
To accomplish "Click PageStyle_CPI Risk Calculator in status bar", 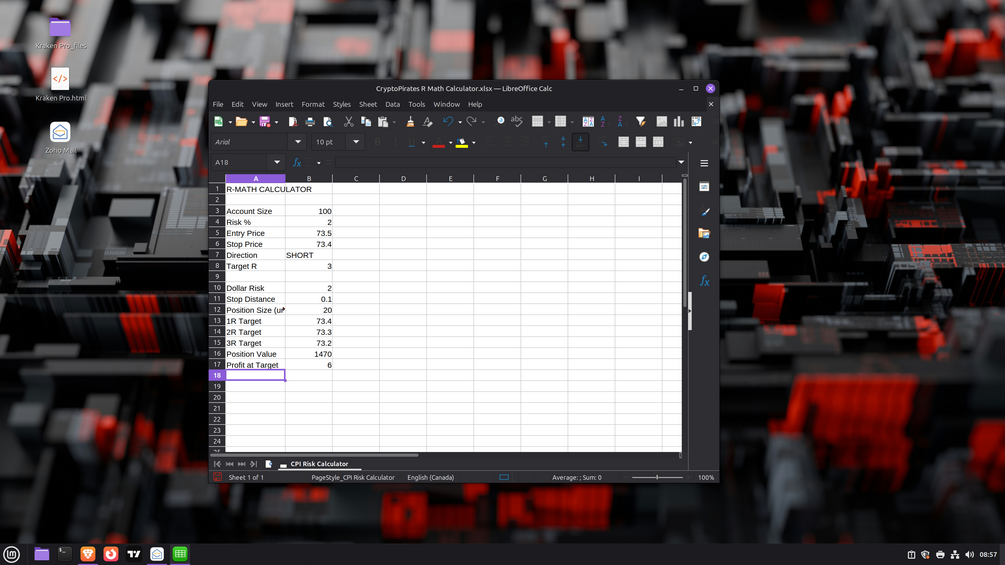I will point(353,477).
